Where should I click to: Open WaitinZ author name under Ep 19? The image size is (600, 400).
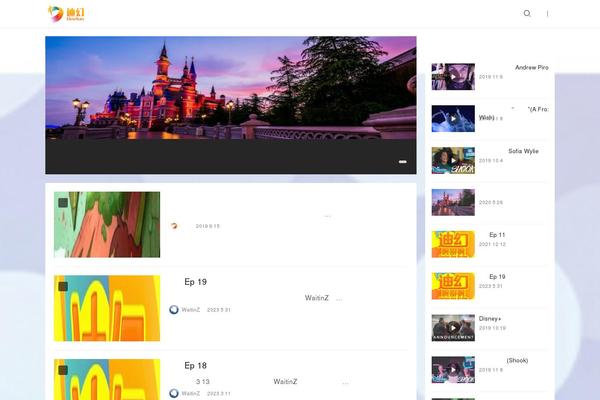[191, 310]
